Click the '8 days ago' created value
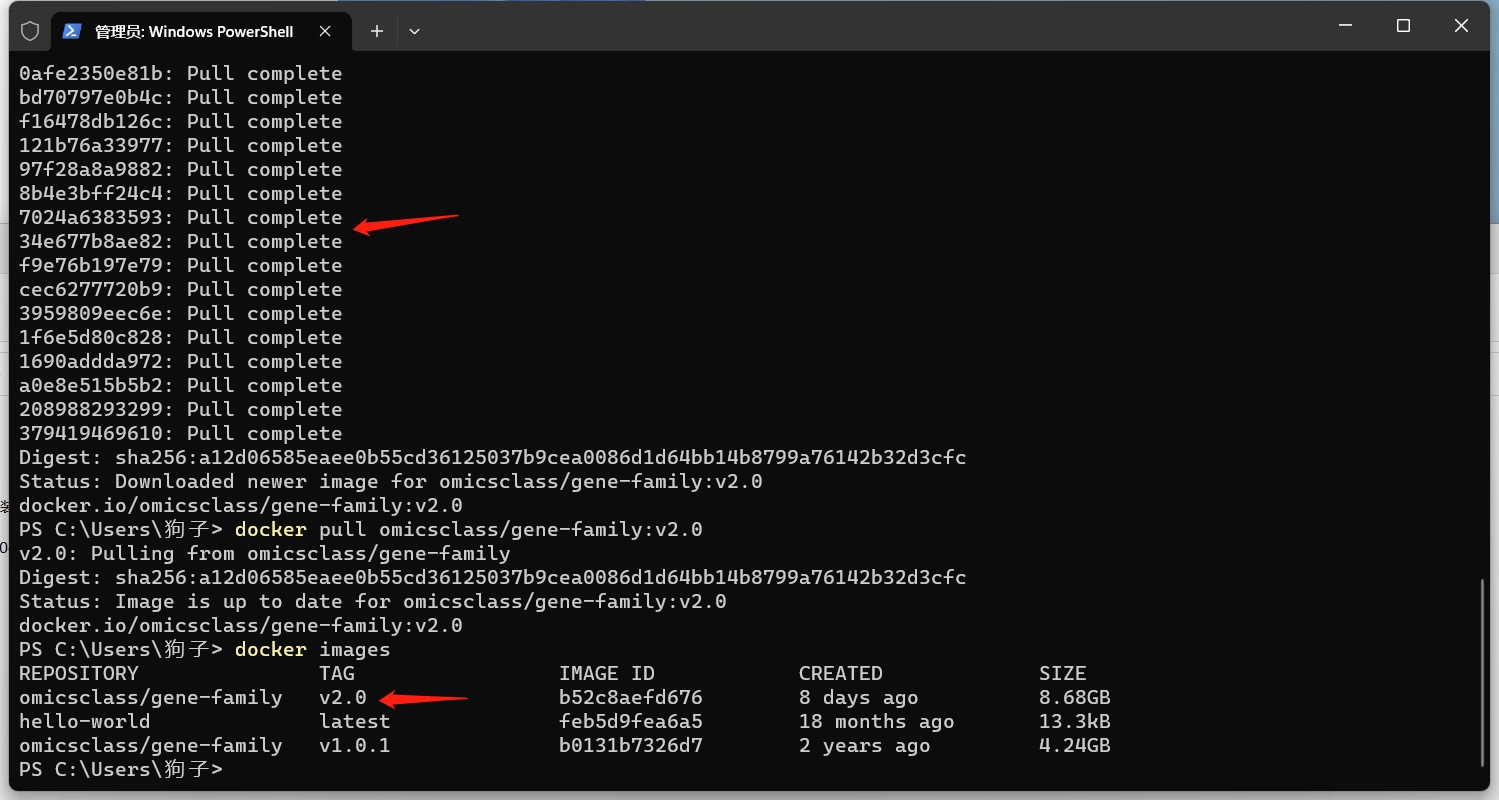The height and width of the screenshot is (800, 1499). [859, 698]
